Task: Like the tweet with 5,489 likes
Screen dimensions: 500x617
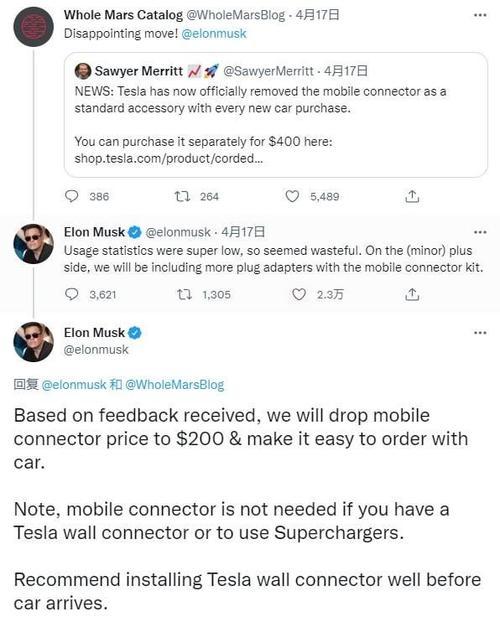Action: click(x=292, y=196)
